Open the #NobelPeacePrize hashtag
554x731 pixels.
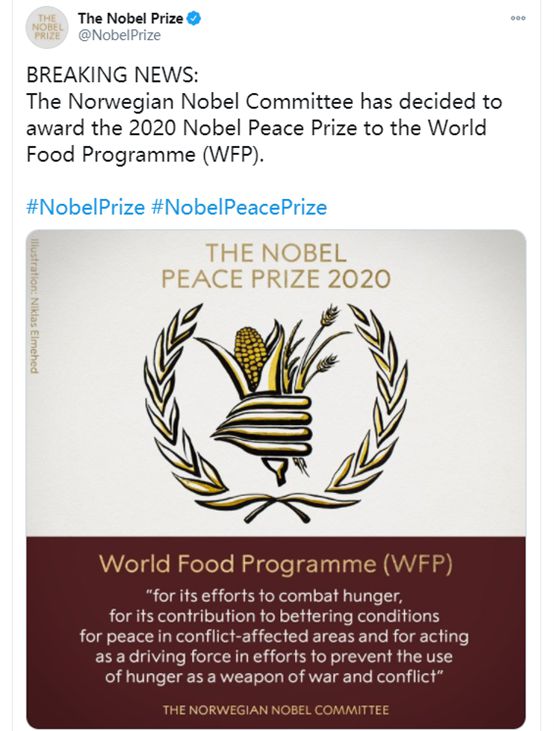click(x=239, y=207)
